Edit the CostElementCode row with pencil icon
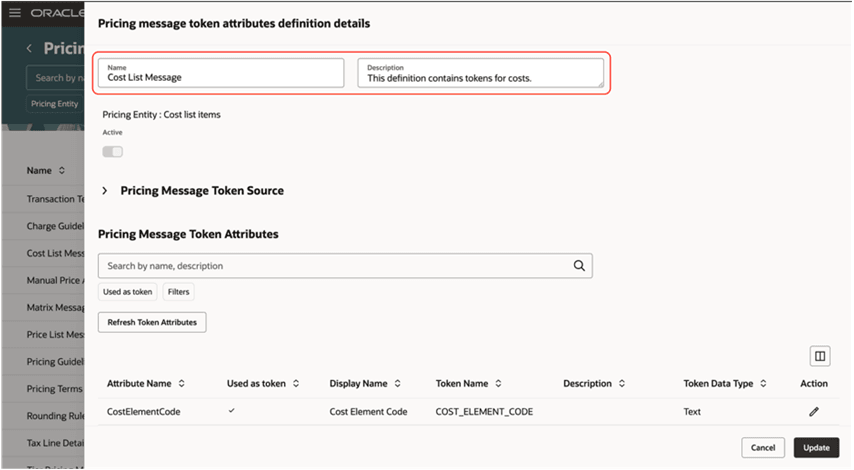This screenshot has width=854, height=470. pyautogui.click(x=814, y=412)
